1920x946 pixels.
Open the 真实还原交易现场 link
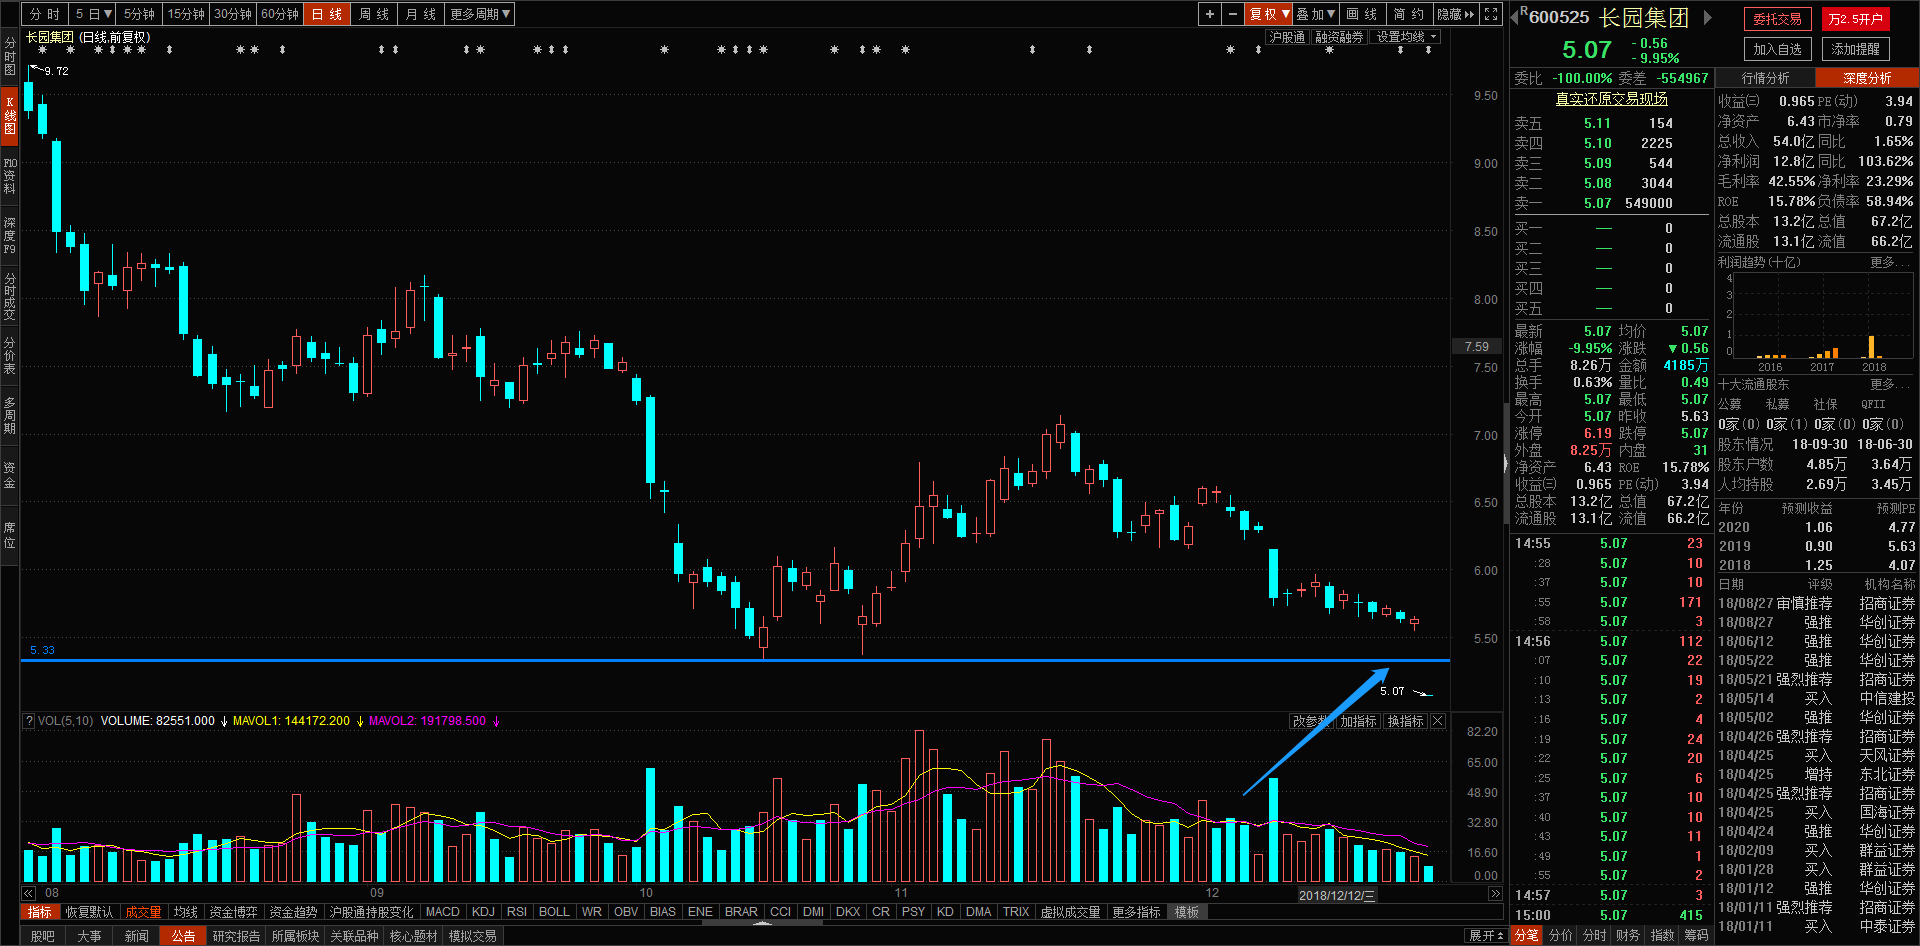[1611, 99]
